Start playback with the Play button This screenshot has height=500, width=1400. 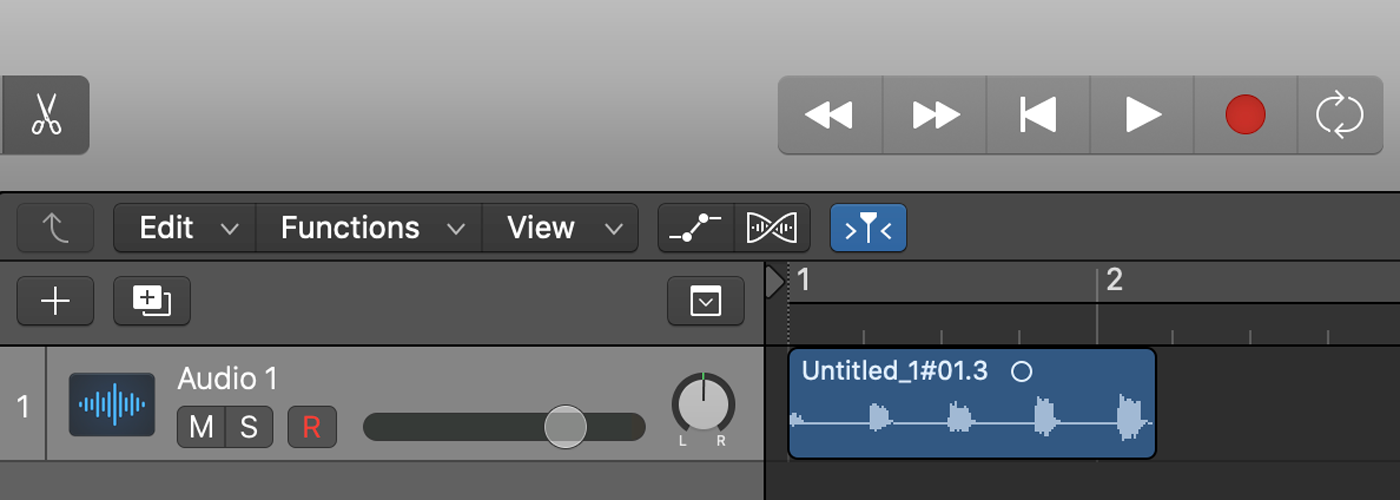click(1142, 115)
